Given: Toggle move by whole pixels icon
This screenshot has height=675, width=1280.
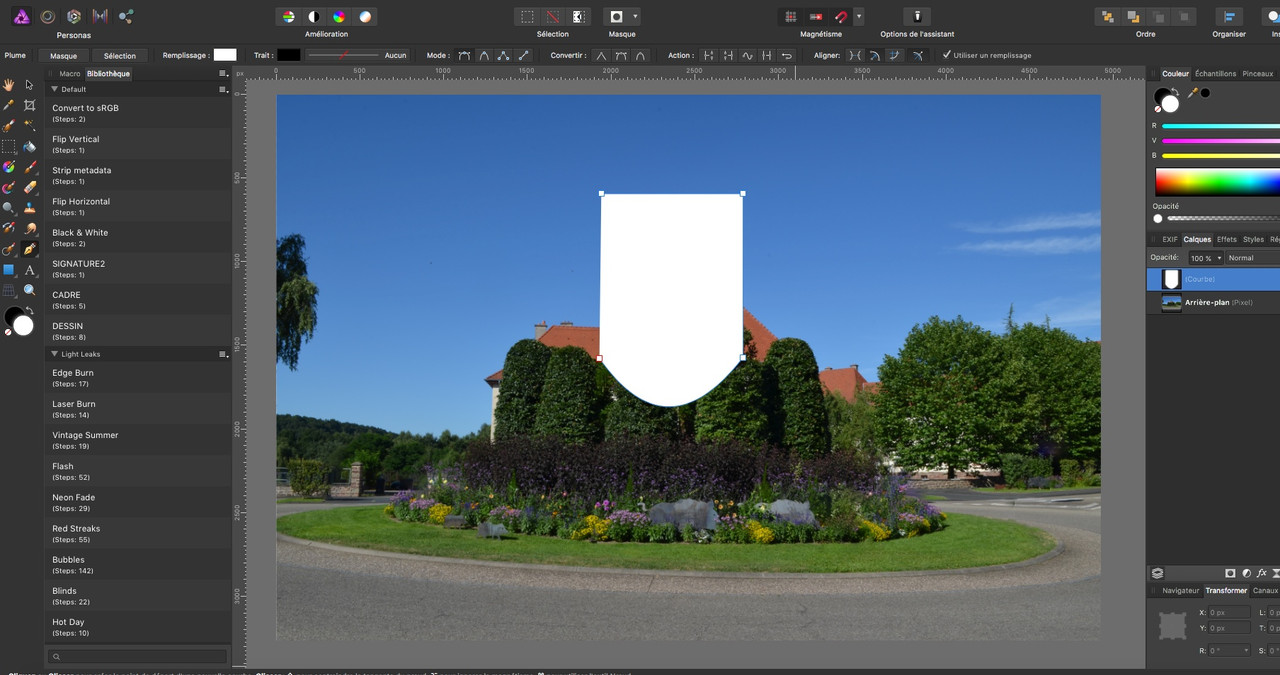Looking at the screenshot, I should pyautogui.click(x=816, y=16).
